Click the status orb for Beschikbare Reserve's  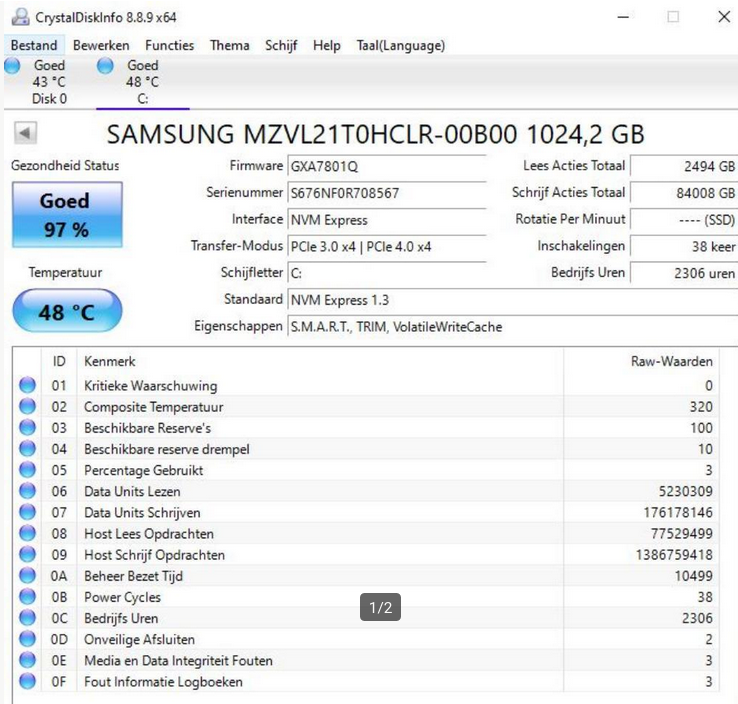tap(27, 427)
